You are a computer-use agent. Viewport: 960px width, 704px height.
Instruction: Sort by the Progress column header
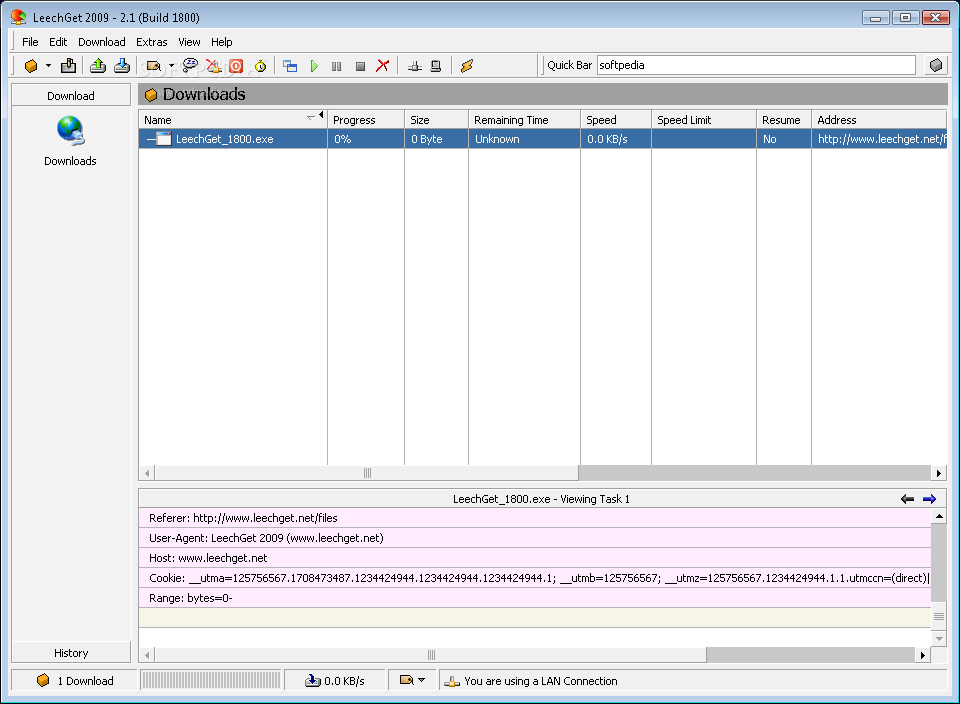click(366, 120)
